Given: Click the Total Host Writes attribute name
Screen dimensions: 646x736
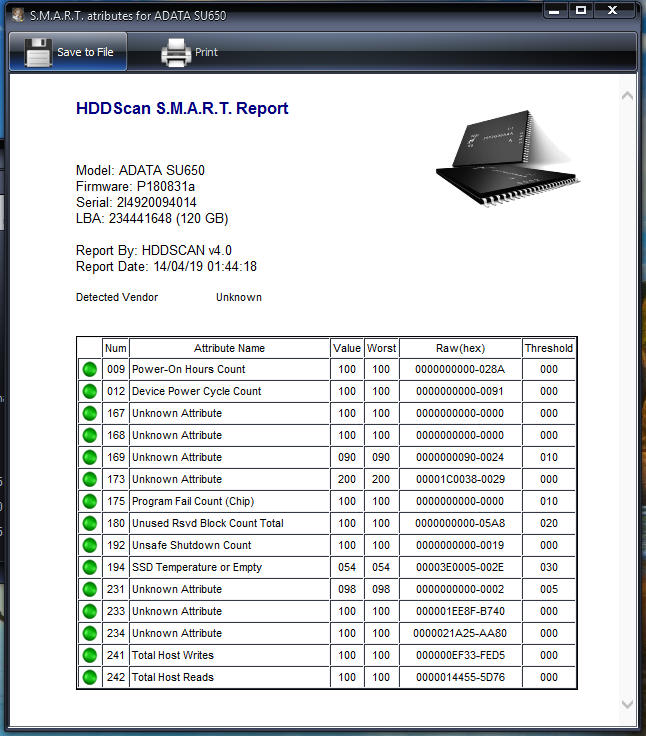Looking at the screenshot, I should [173, 655].
